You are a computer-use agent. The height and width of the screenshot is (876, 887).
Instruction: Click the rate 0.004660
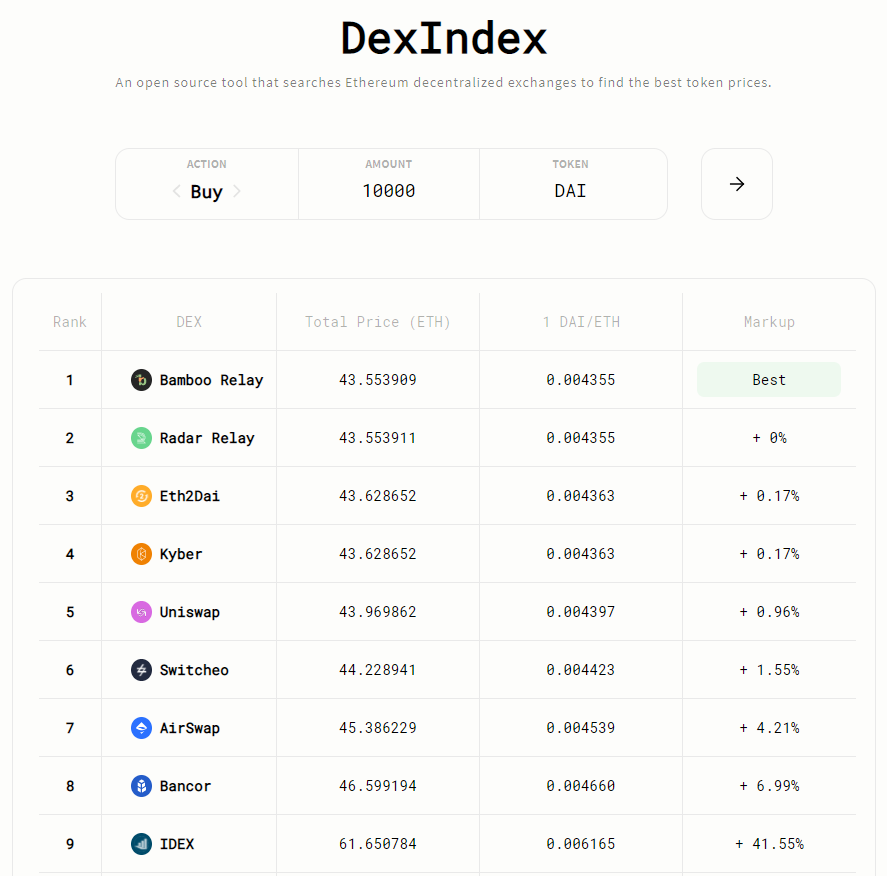(581, 786)
